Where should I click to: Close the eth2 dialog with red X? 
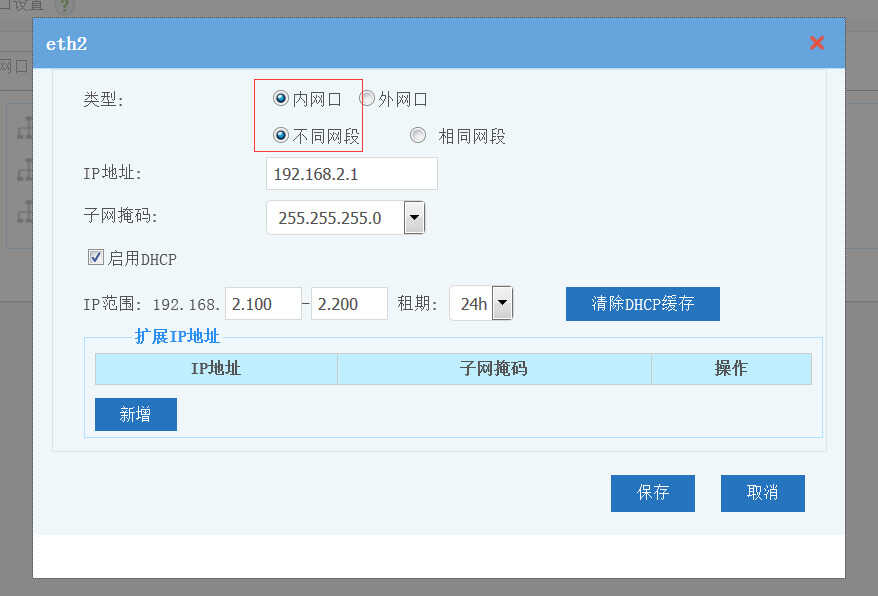click(x=816, y=43)
